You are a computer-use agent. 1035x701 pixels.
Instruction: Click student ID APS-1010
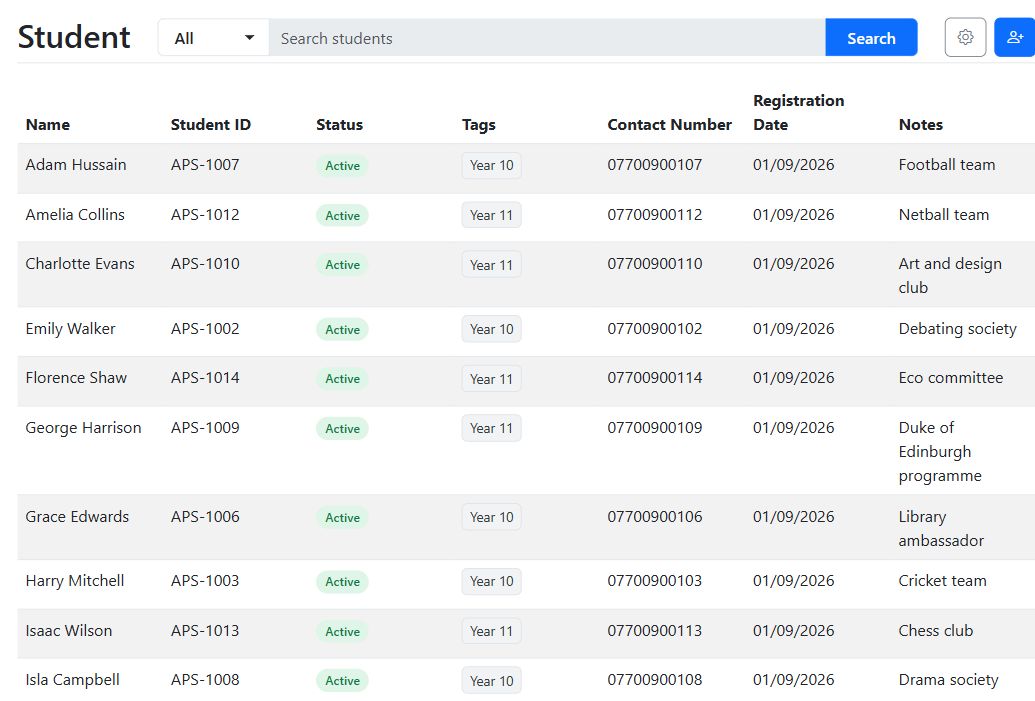(x=205, y=264)
